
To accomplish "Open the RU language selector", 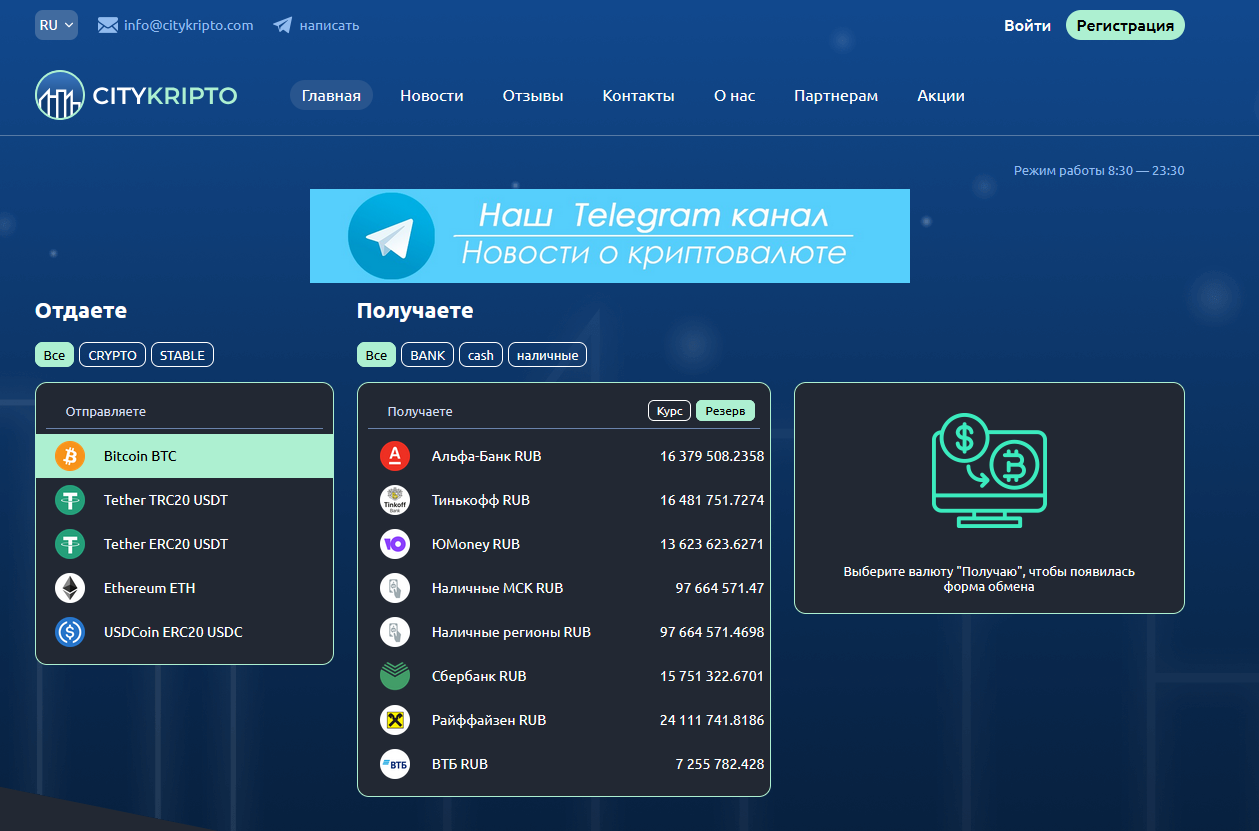I will tap(56, 24).
